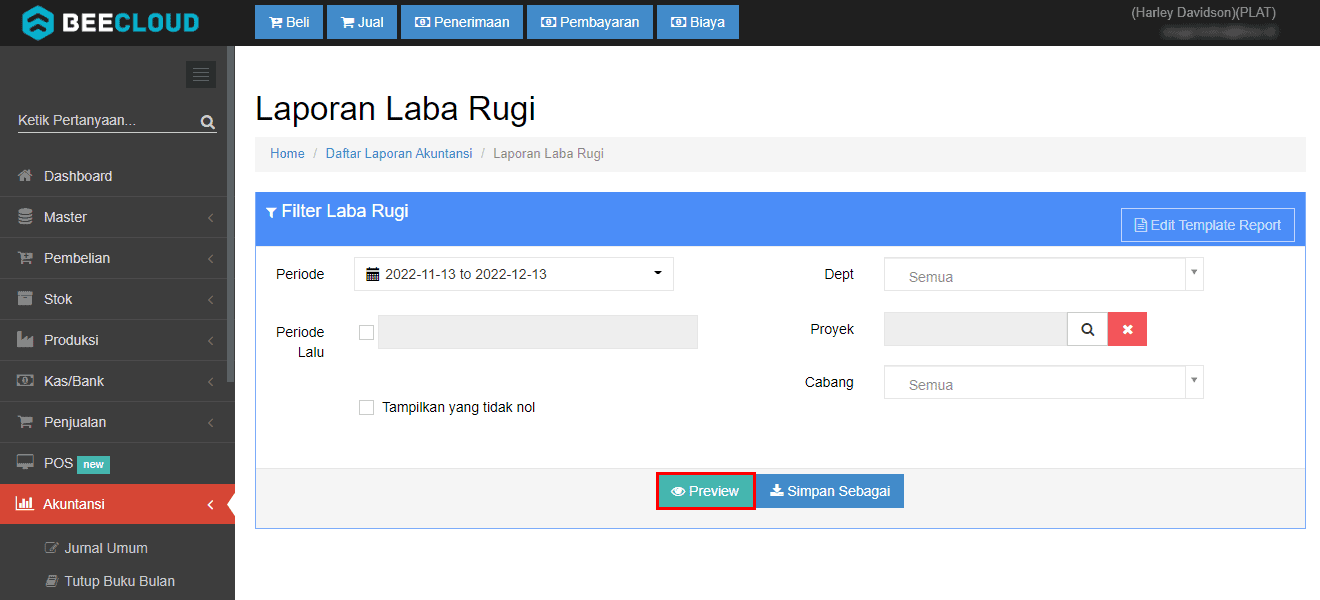Clear Proyek with red X button
Viewport: 1320px width, 600px height.
[1127, 329]
